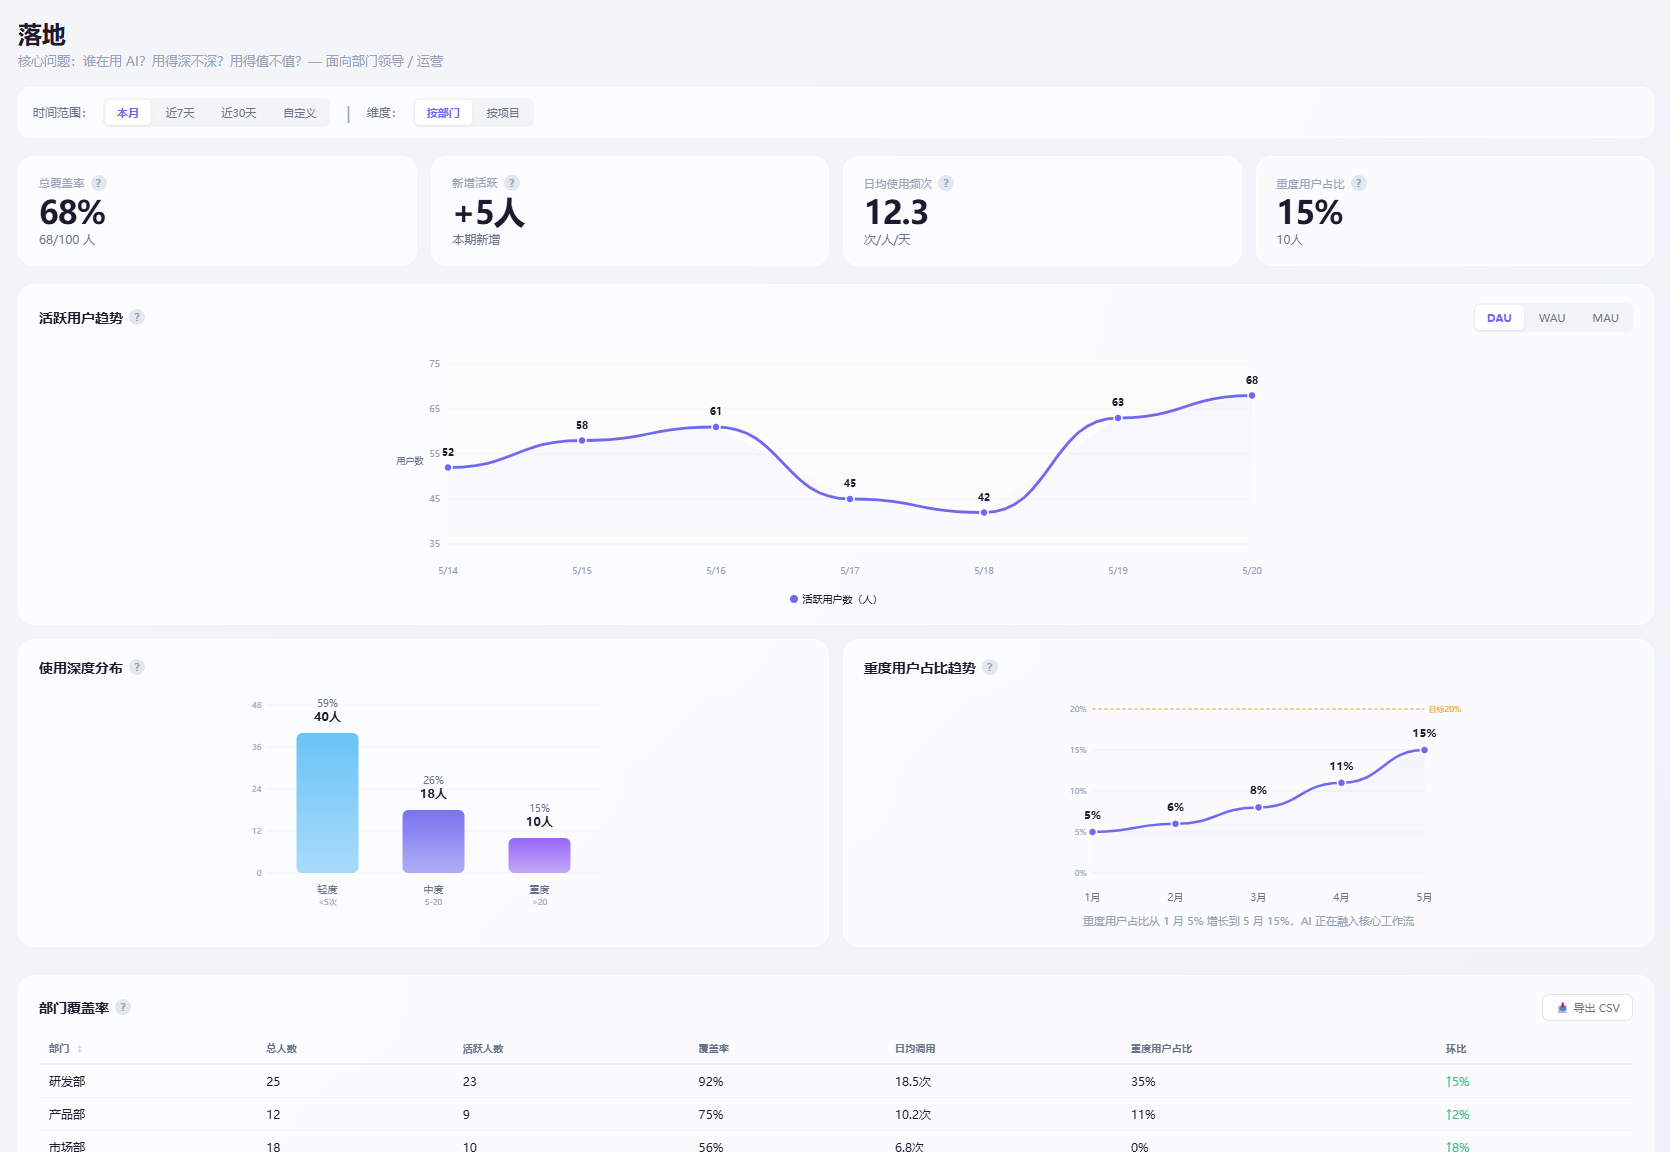This screenshot has width=1670, height=1152.
Task: Switch trend chart to WAU
Action: [1552, 318]
